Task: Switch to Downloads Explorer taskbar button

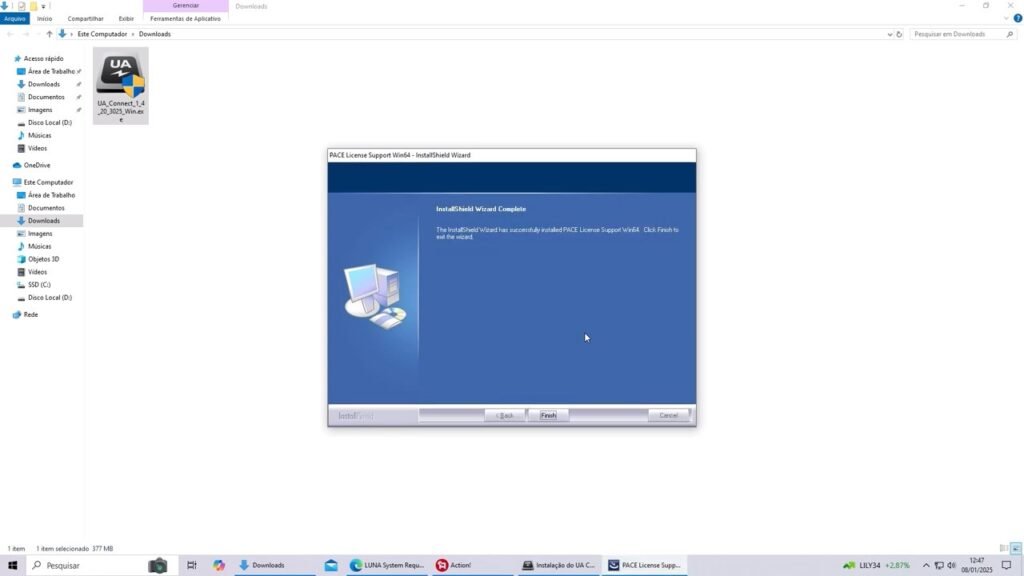Action: [x=274, y=566]
